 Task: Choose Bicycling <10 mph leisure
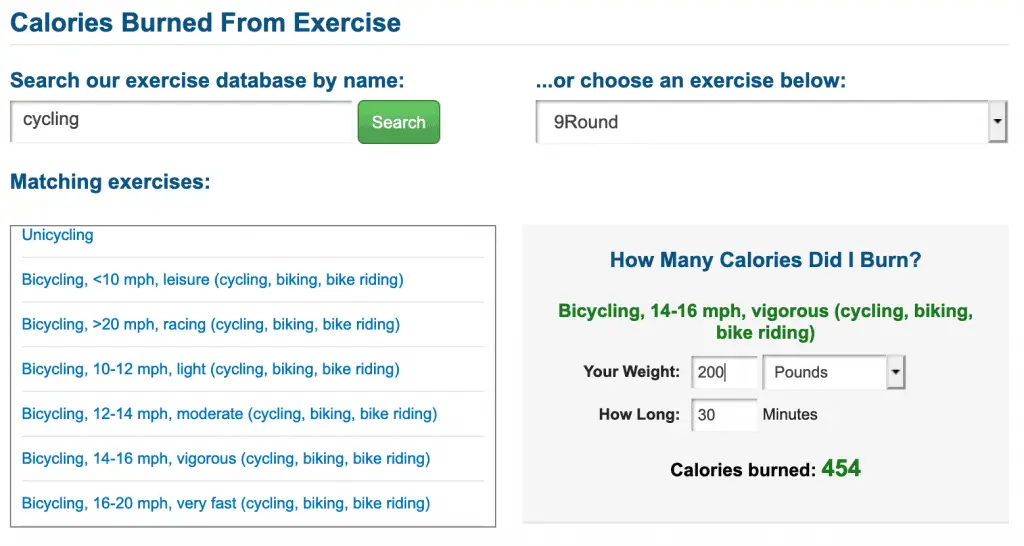click(212, 280)
